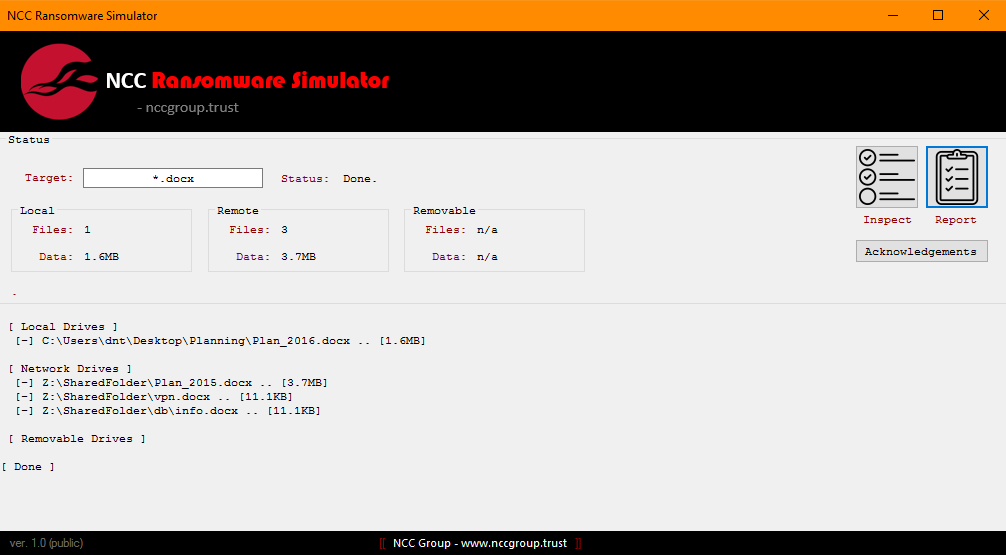
Task: Click the nccgroup.trust subtitle in header
Action: (x=188, y=108)
